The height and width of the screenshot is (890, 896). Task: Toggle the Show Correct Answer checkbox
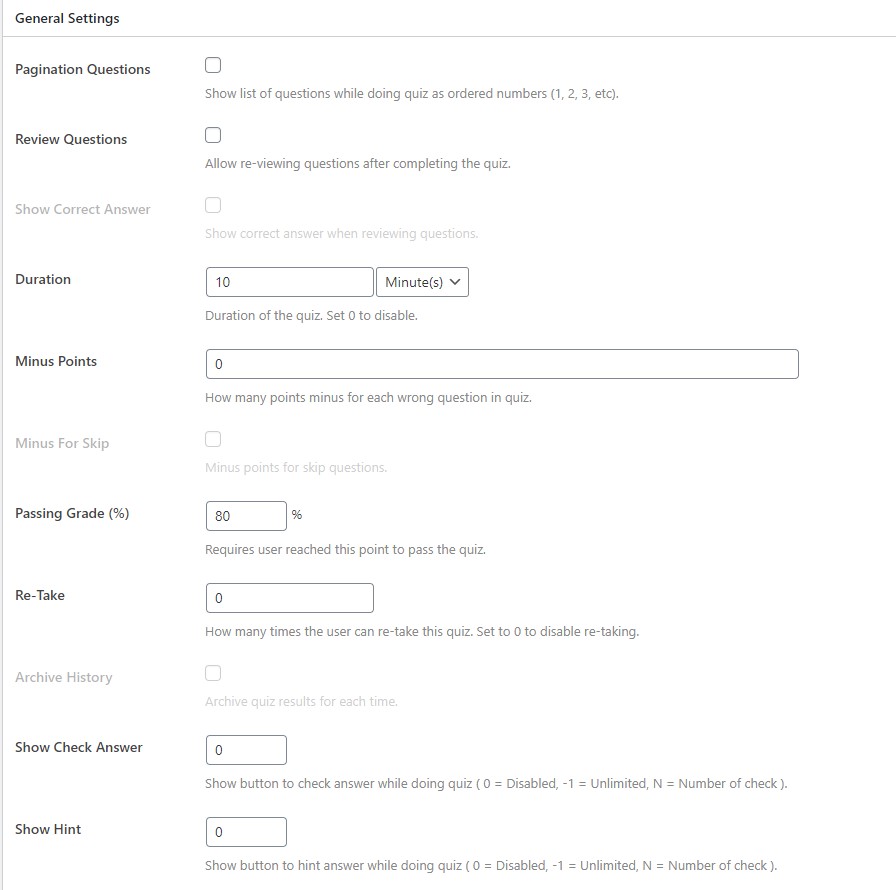click(x=213, y=205)
